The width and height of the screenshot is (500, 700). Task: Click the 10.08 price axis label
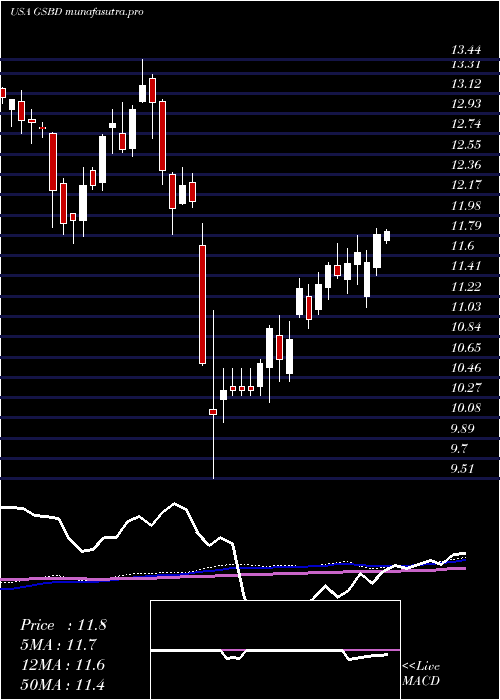(x=467, y=408)
